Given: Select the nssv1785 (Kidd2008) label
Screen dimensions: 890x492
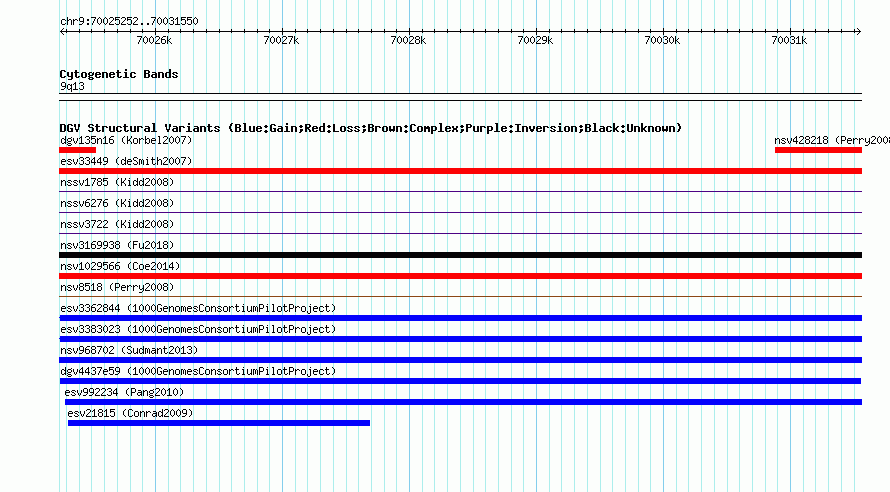Looking at the screenshot, I should pos(117,182).
